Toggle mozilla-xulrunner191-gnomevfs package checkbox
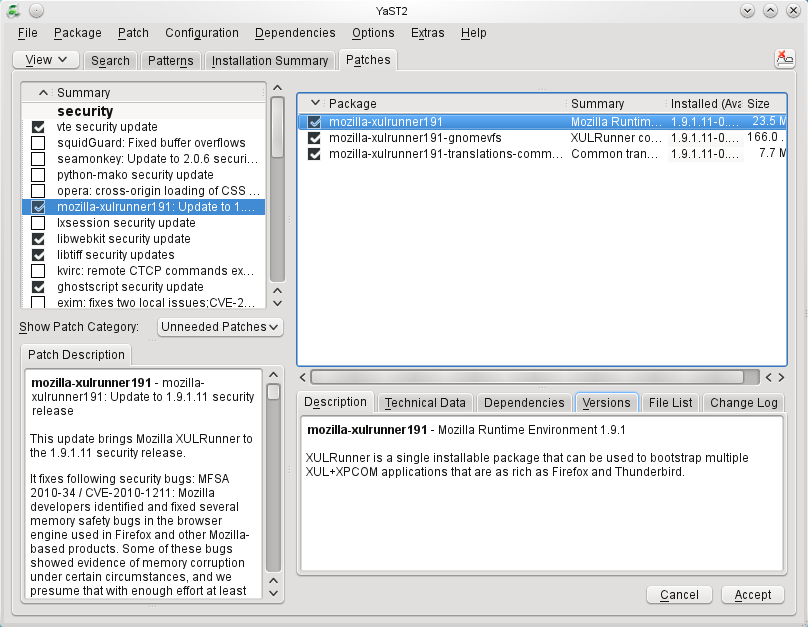 (x=314, y=138)
